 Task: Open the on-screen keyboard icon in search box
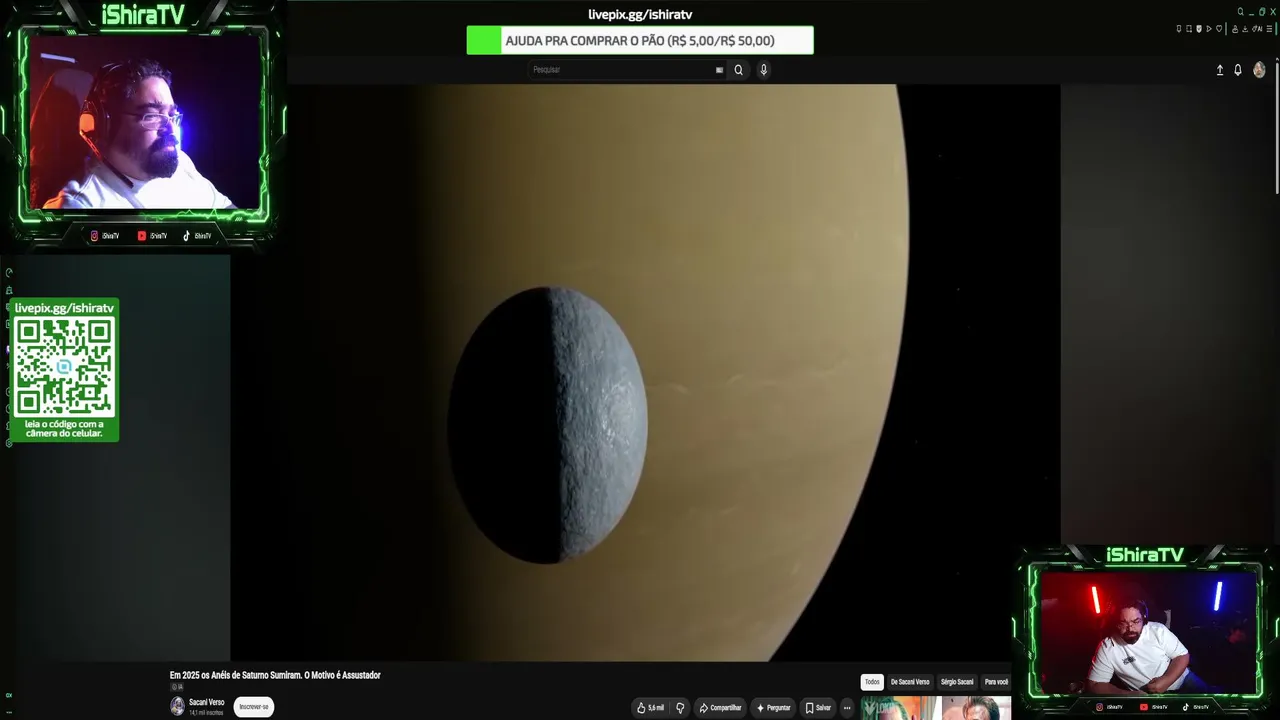click(719, 70)
